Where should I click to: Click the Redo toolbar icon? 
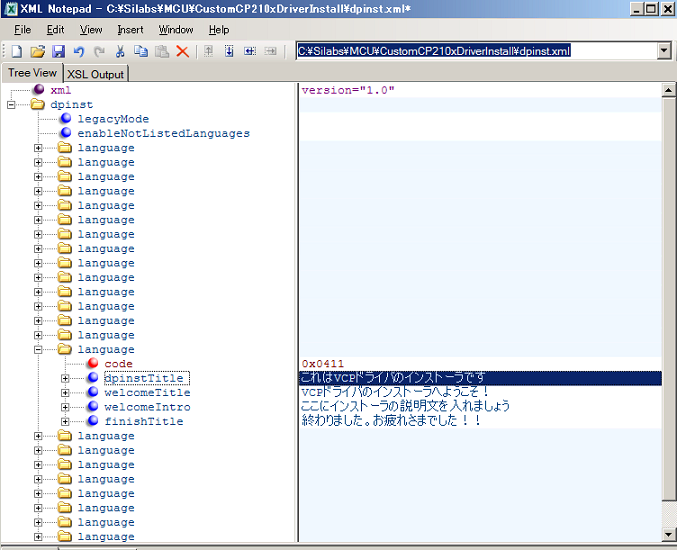99,51
